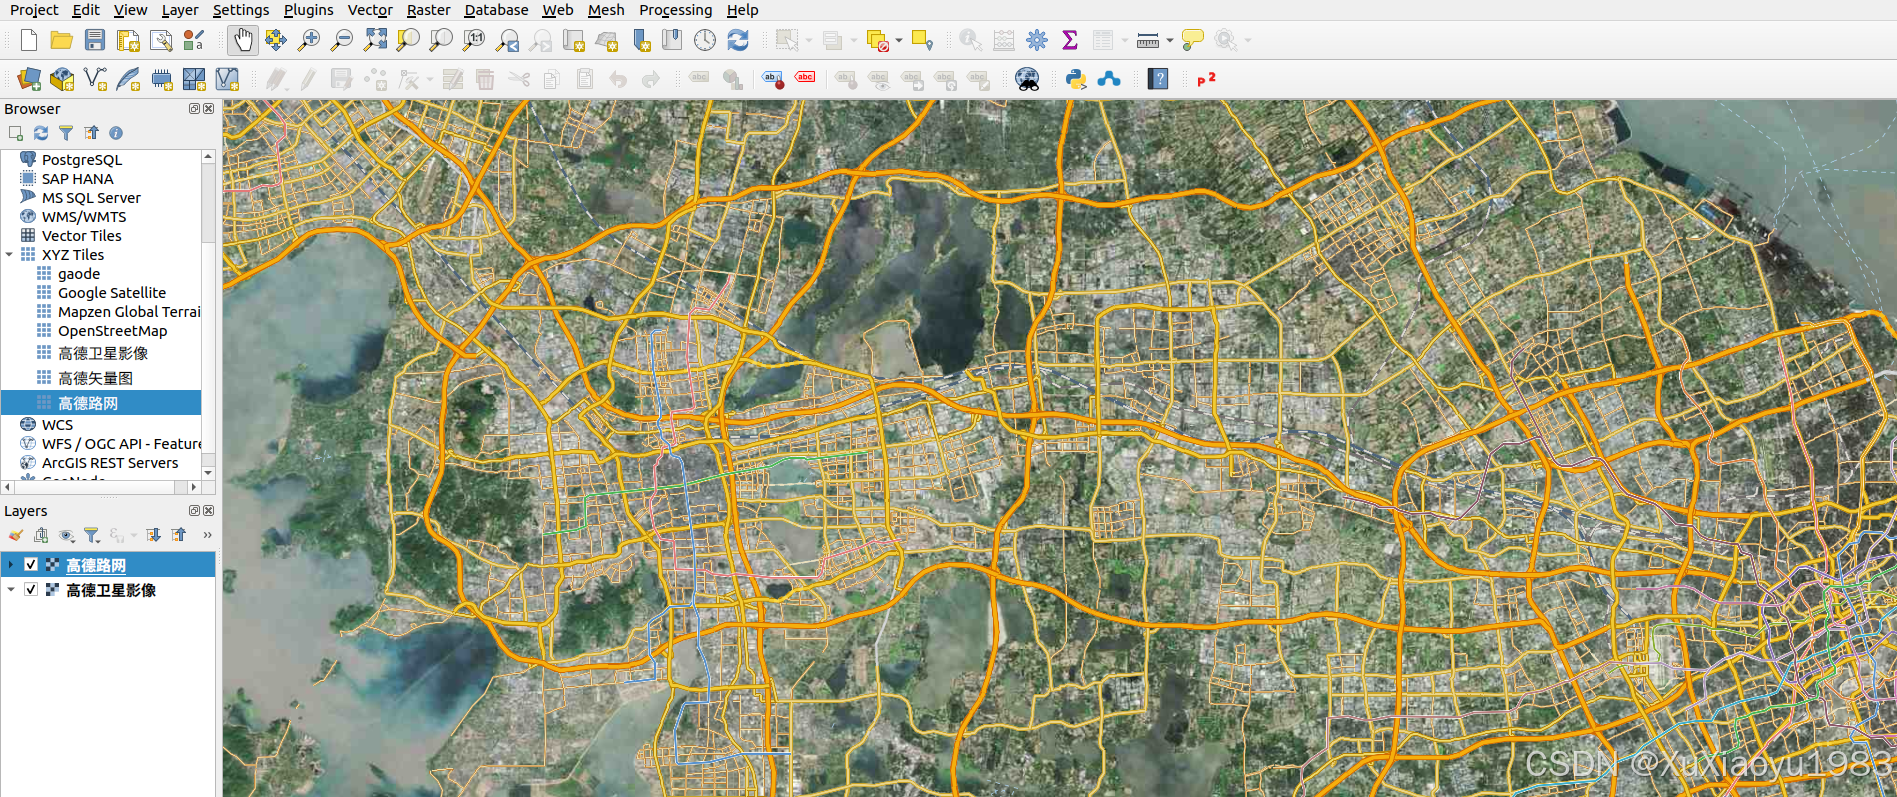Show more Layers toolbar buttons chevron
This screenshot has width=1897, height=797.
point(207,535)
